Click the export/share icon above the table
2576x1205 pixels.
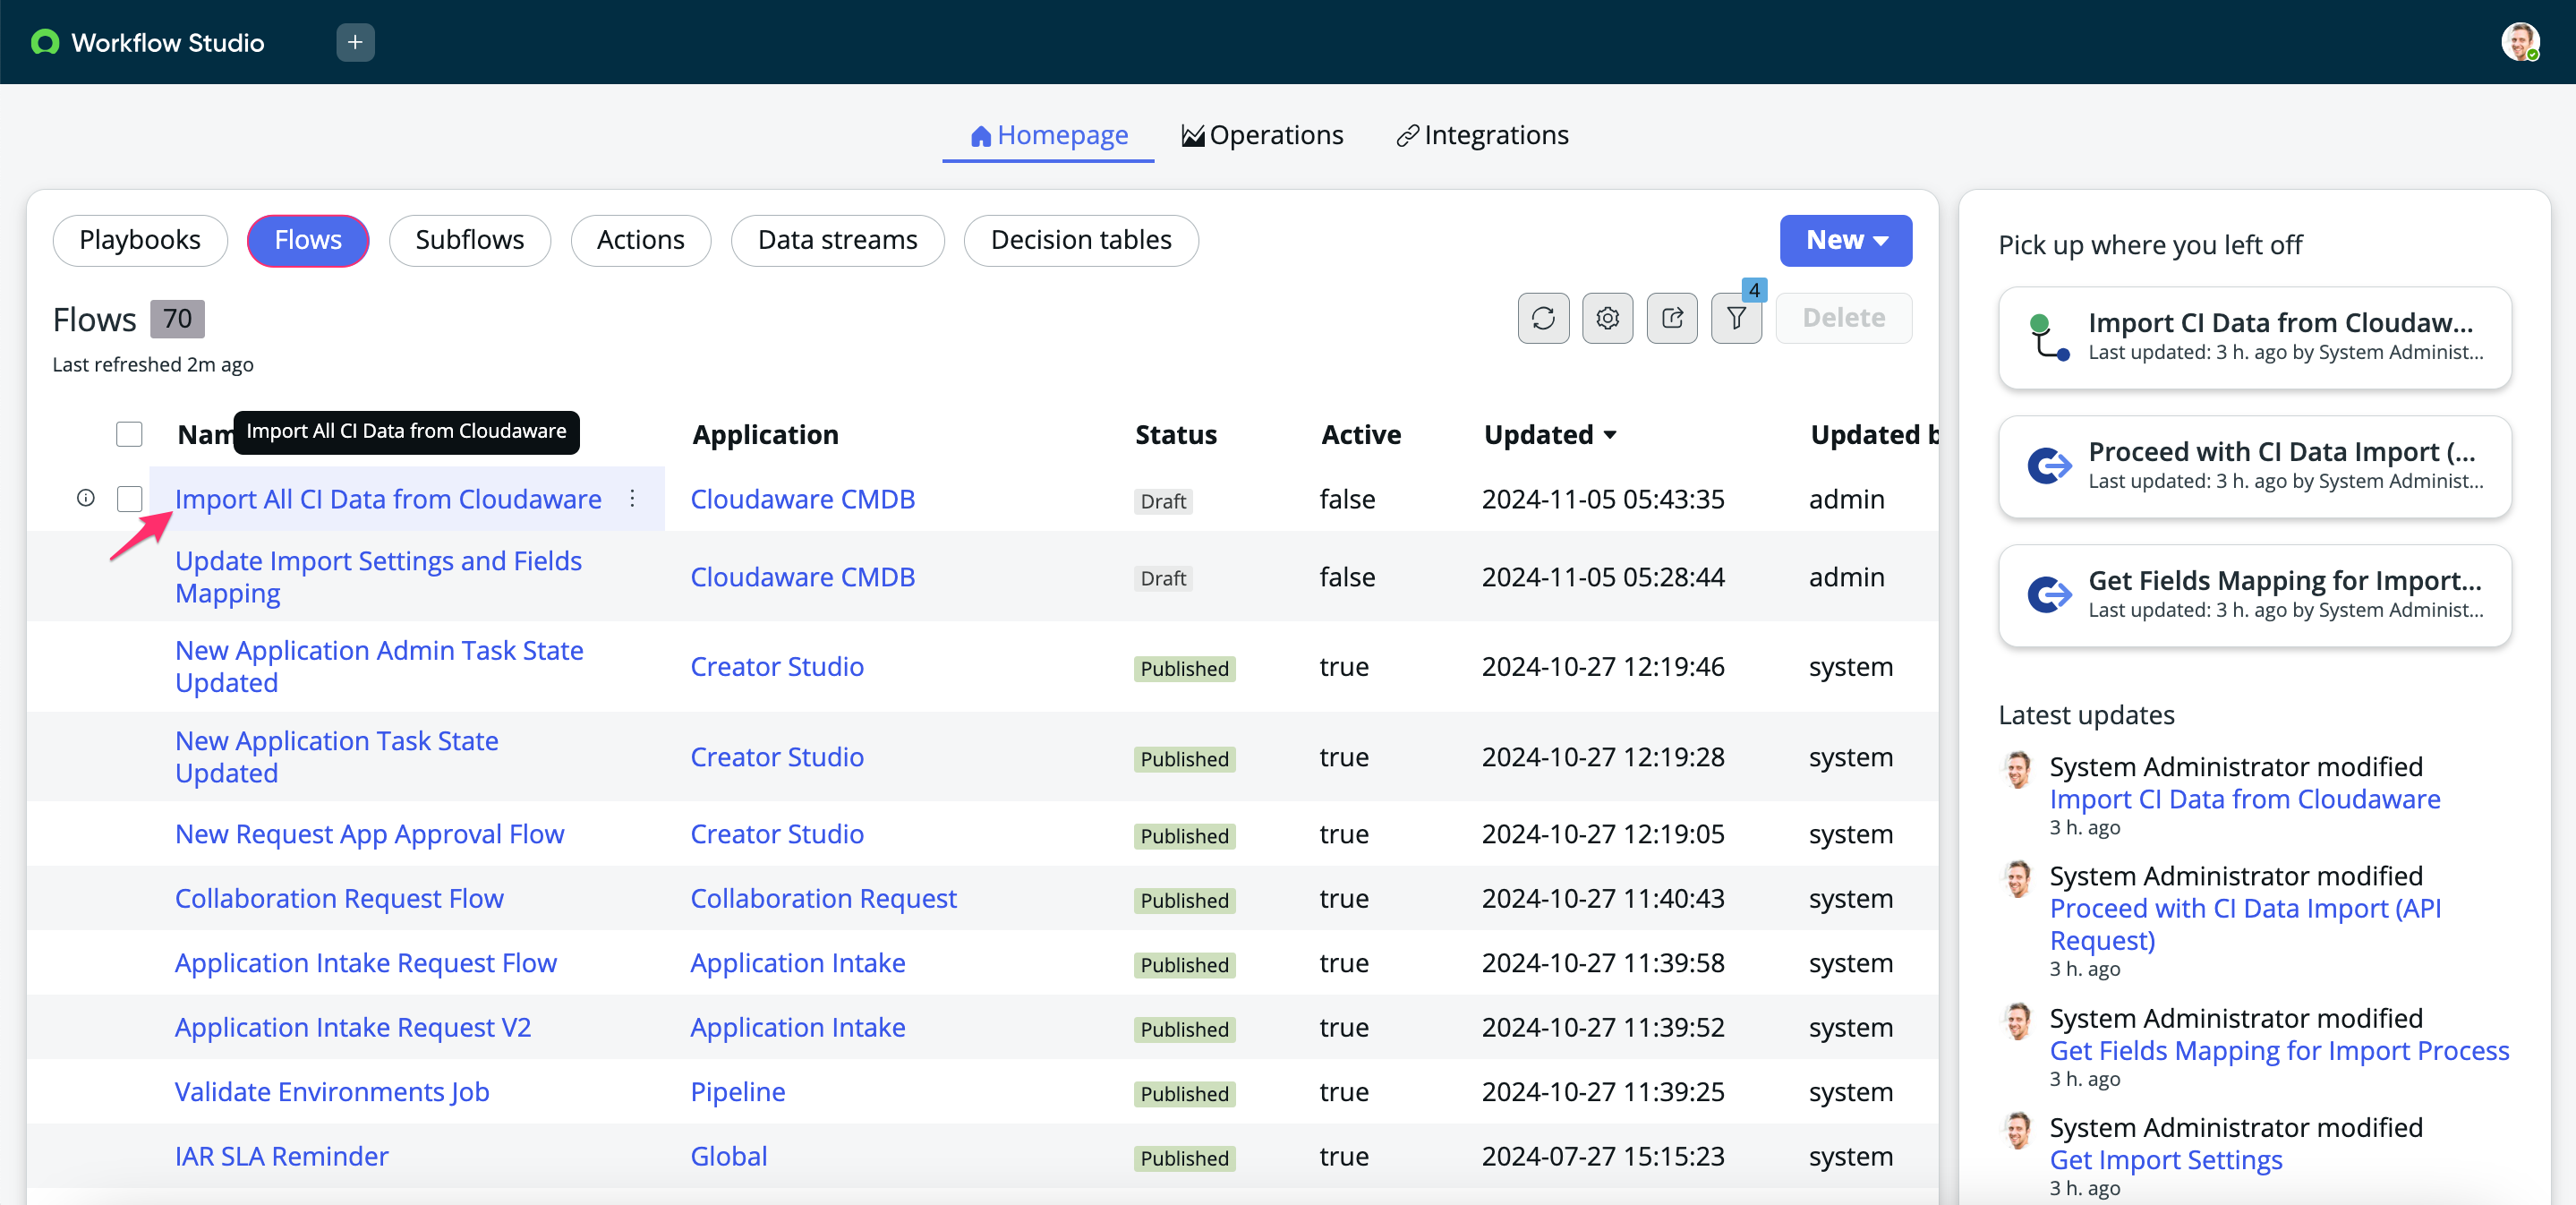click(1671, 318)
